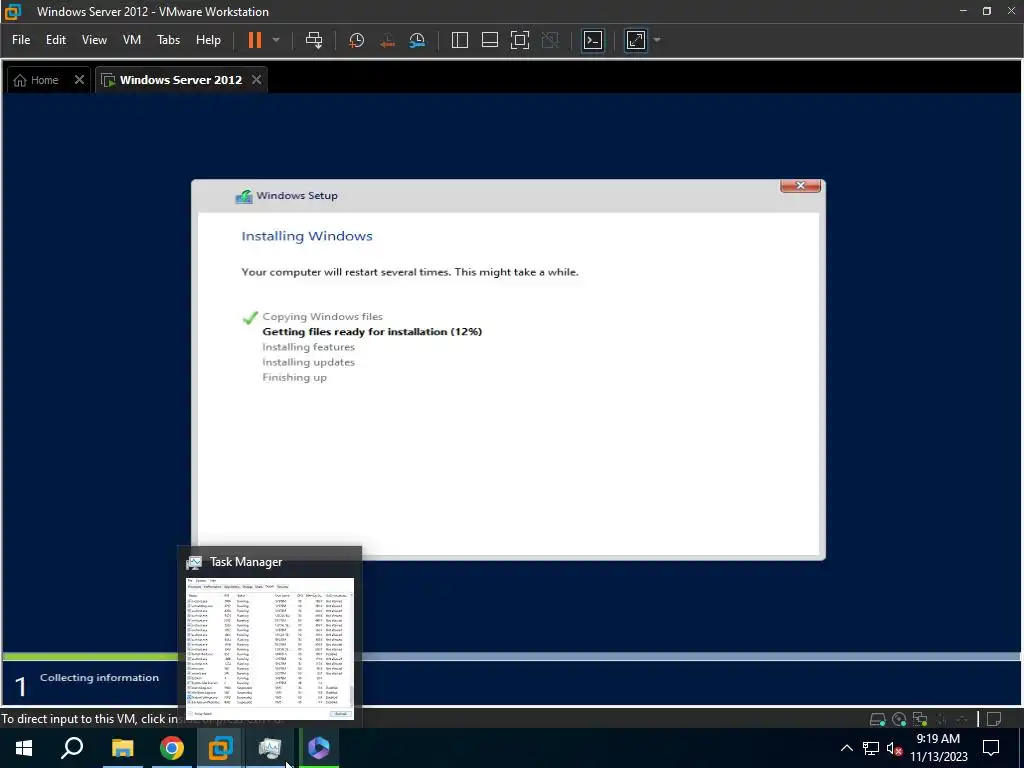Click the network tray icon

coord(871,748)
